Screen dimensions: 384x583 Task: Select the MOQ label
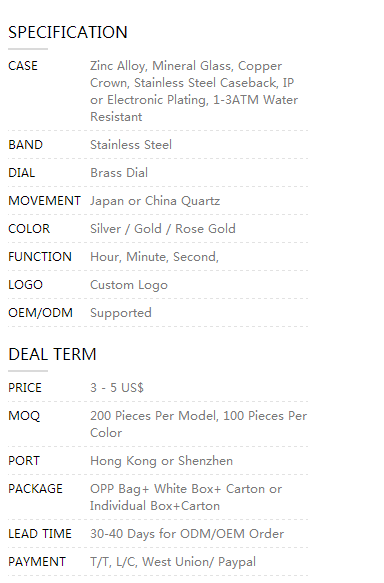pos(24,416)
